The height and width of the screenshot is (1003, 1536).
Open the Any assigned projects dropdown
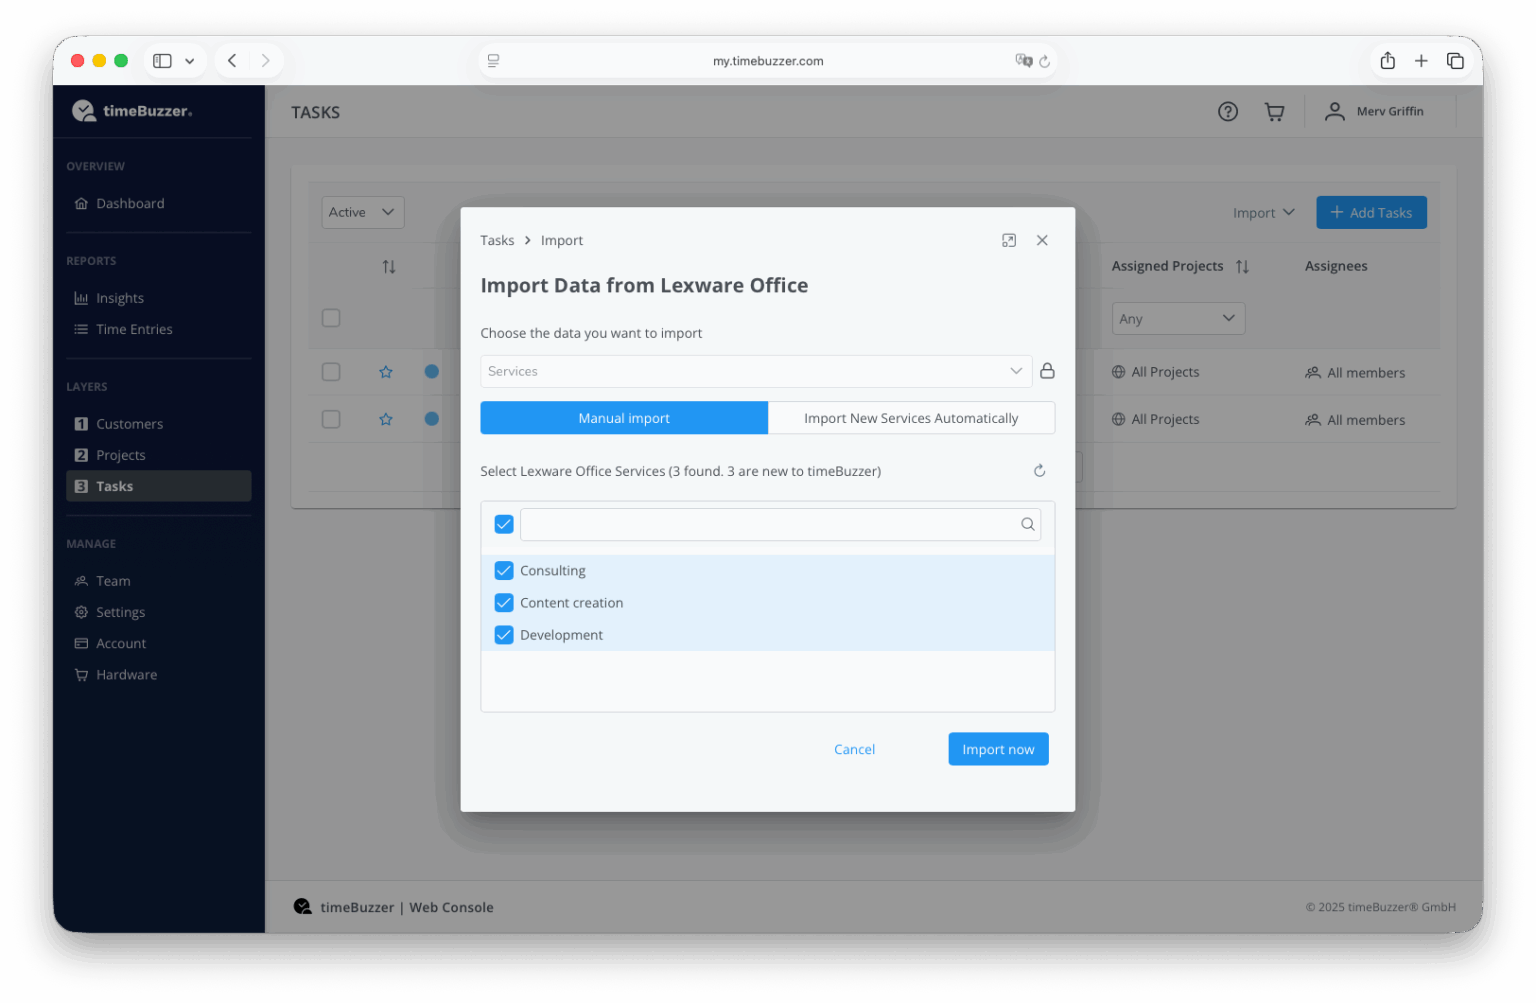coord(1177,319)
